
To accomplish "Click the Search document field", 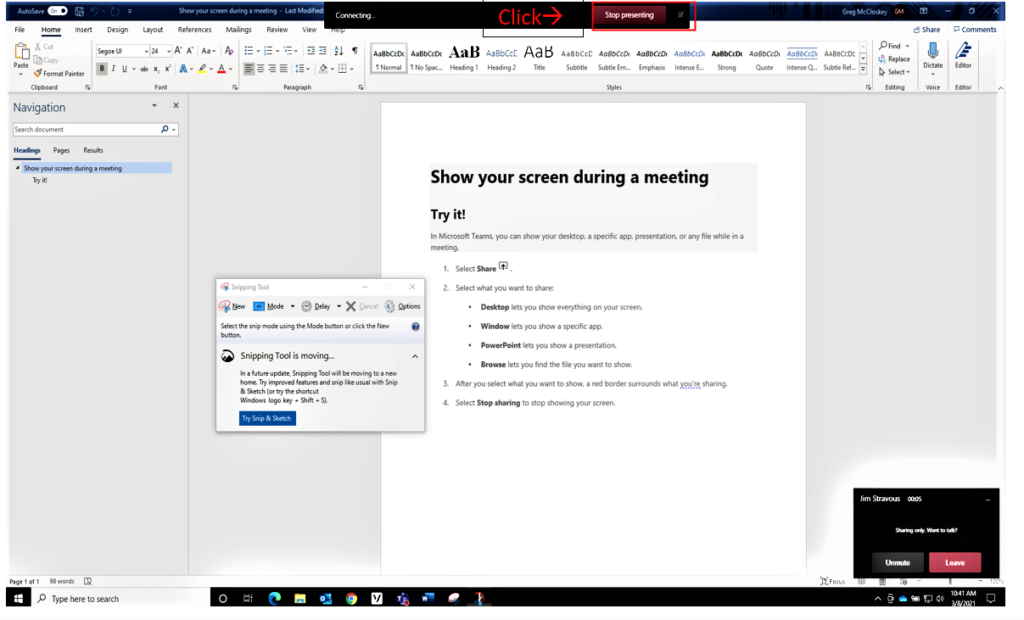I will 87,129.
